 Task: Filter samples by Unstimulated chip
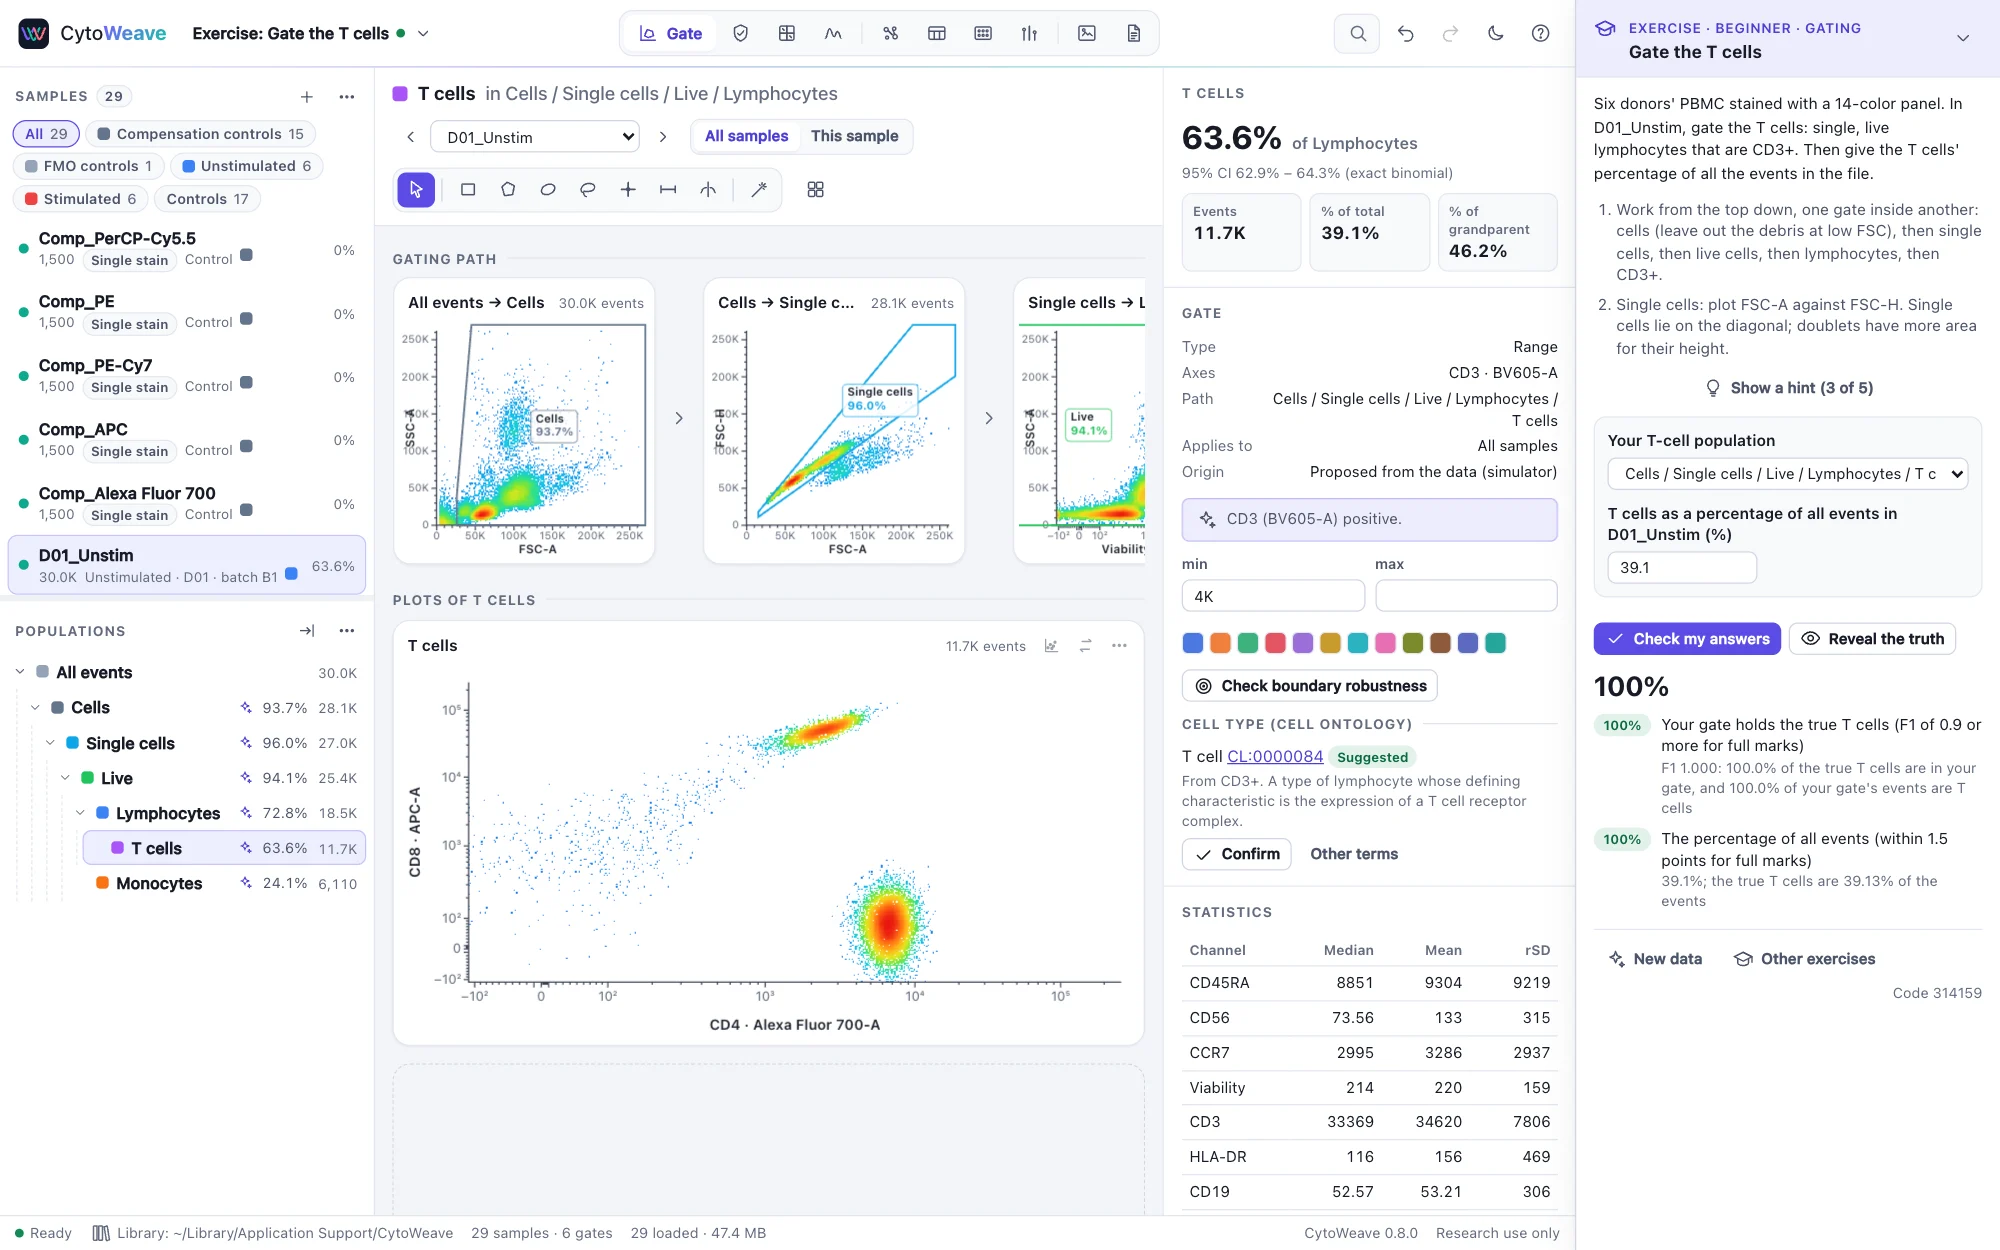(246, 166)
